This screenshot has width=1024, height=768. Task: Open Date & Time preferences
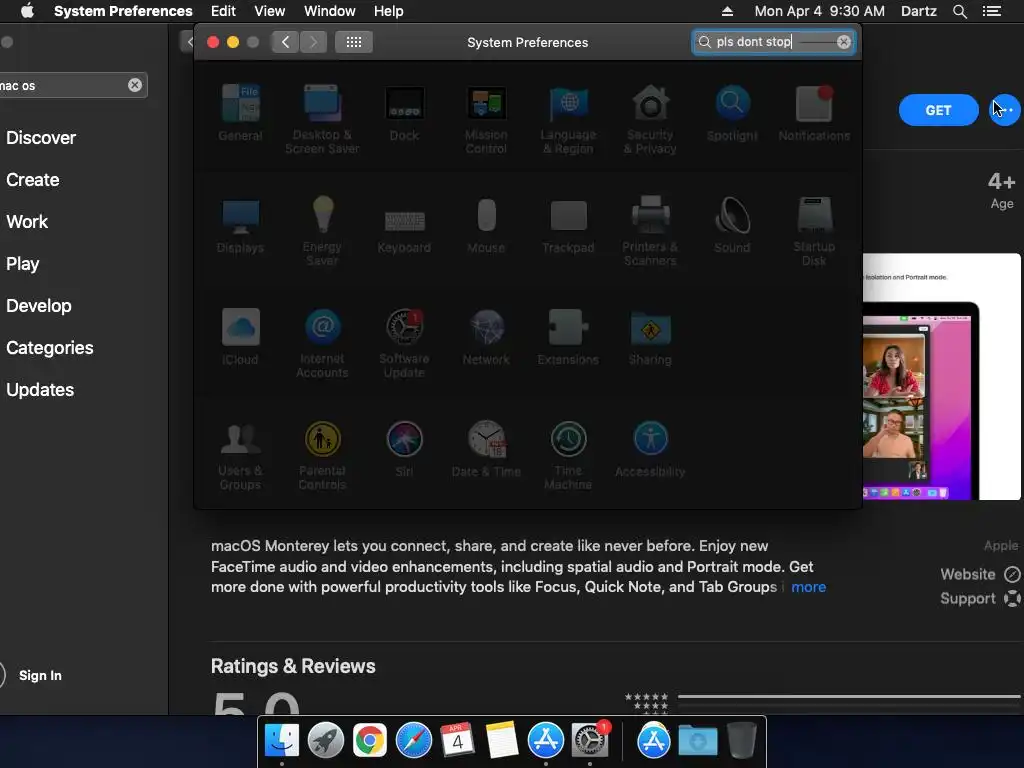click(x=486, y=449)
